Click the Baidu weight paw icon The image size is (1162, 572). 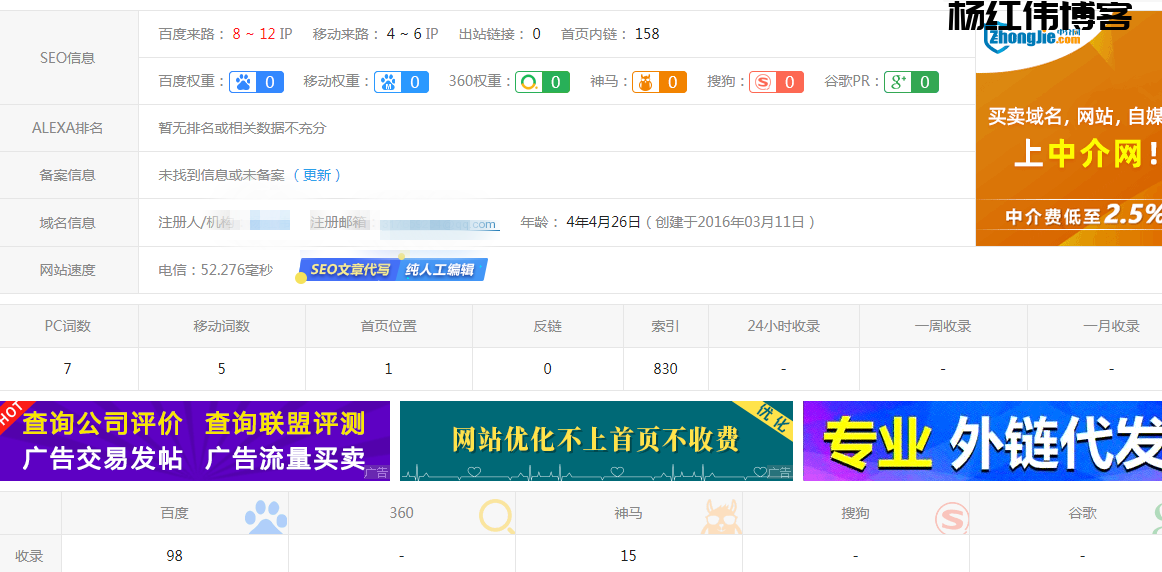coord(243,82)
